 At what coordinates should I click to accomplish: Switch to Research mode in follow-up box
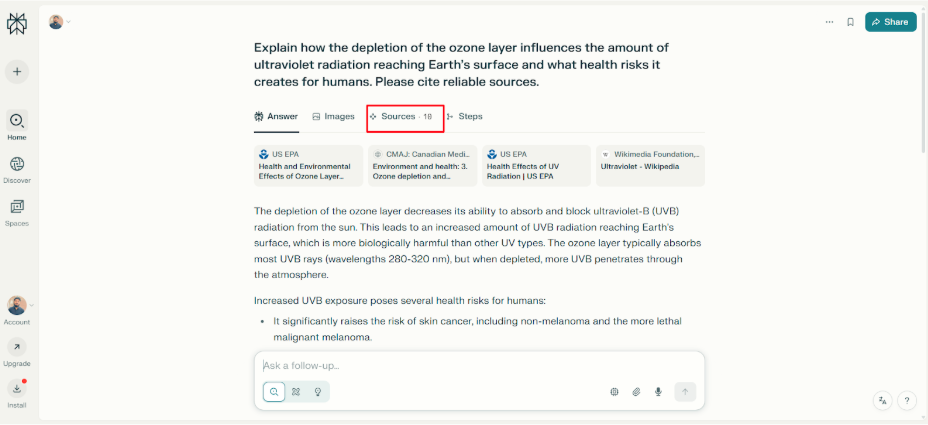pos(296,392)
